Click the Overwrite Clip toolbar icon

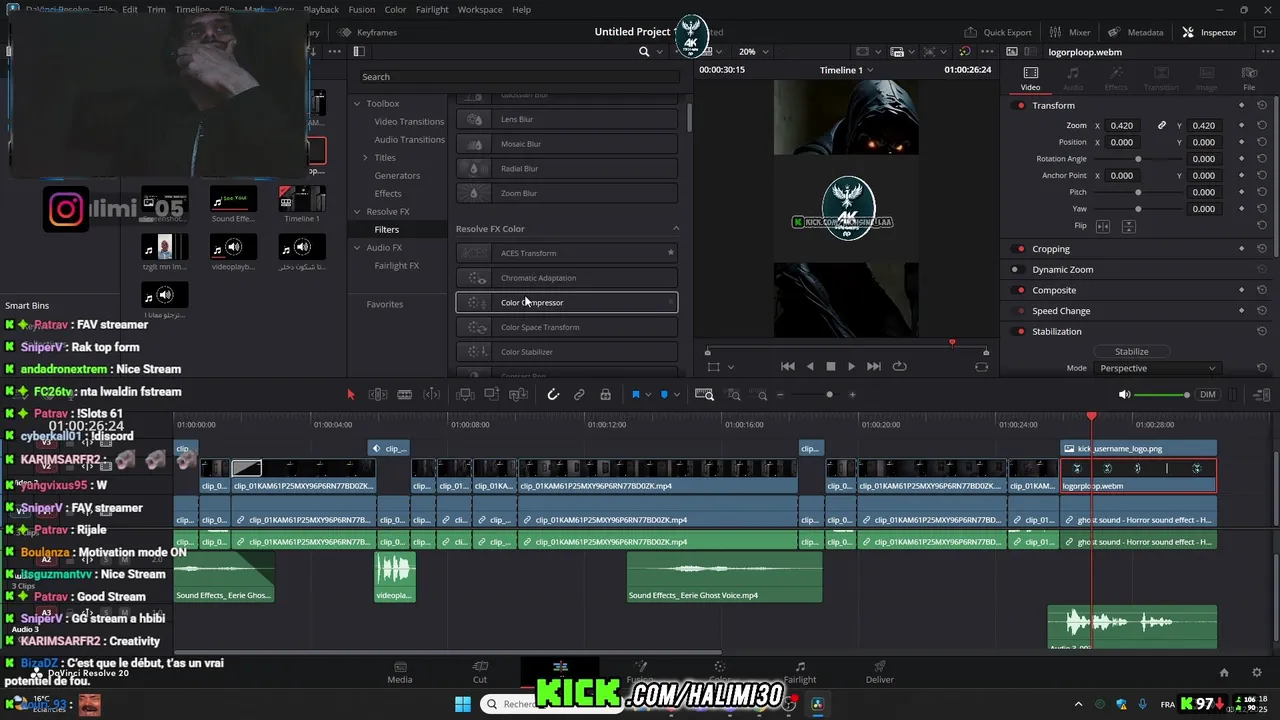491,395
